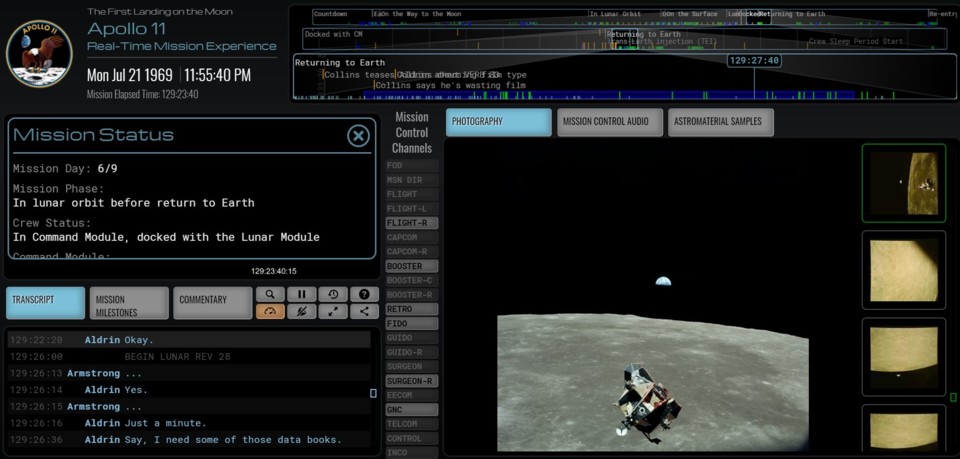Click the 129:27:40 timeline time marker
Image resolution: width=960 pixels, height=459 pixels.
(754, 61)
